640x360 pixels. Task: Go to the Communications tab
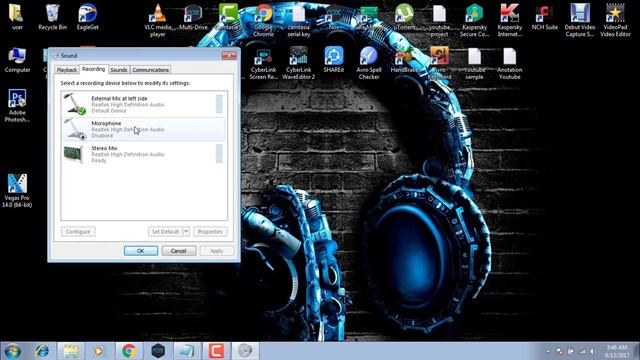click(151, 70)
